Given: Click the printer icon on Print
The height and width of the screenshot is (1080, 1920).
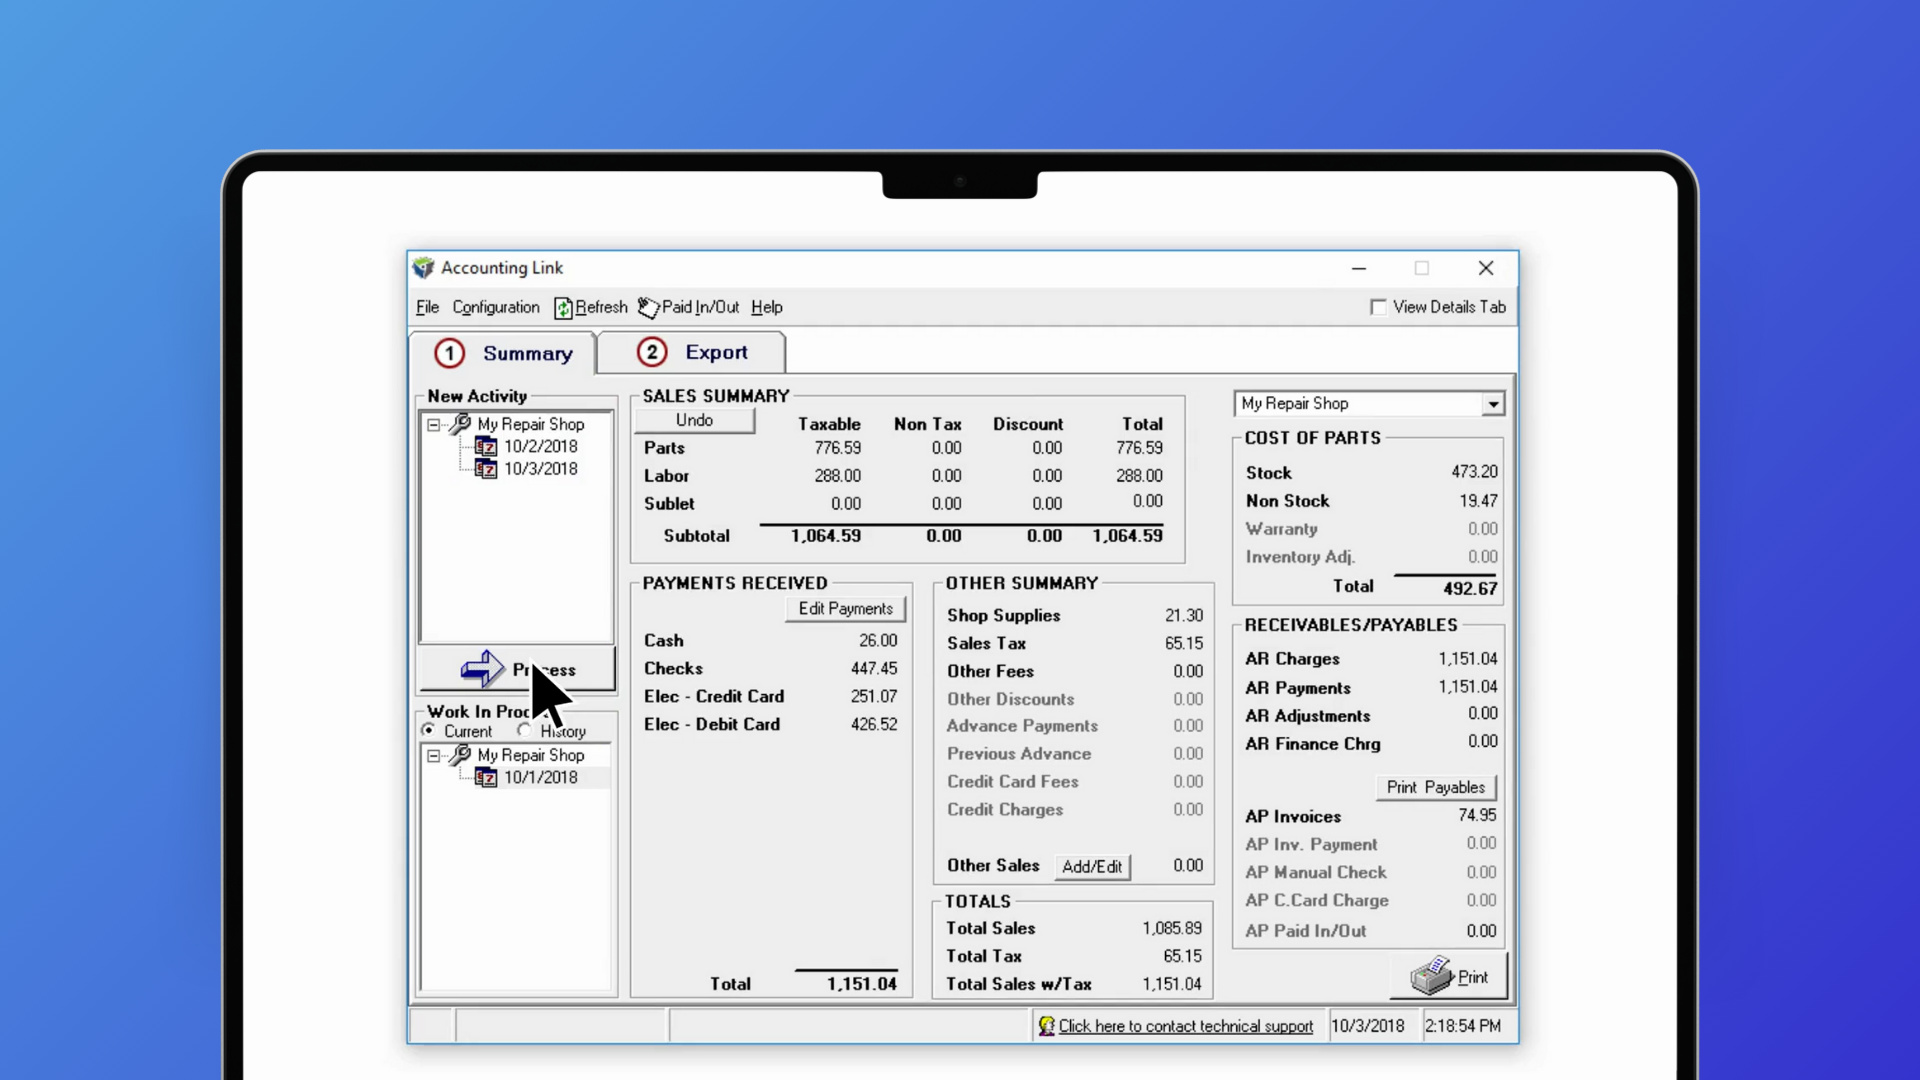Looking at the screenshot, I should (1431, 976).
